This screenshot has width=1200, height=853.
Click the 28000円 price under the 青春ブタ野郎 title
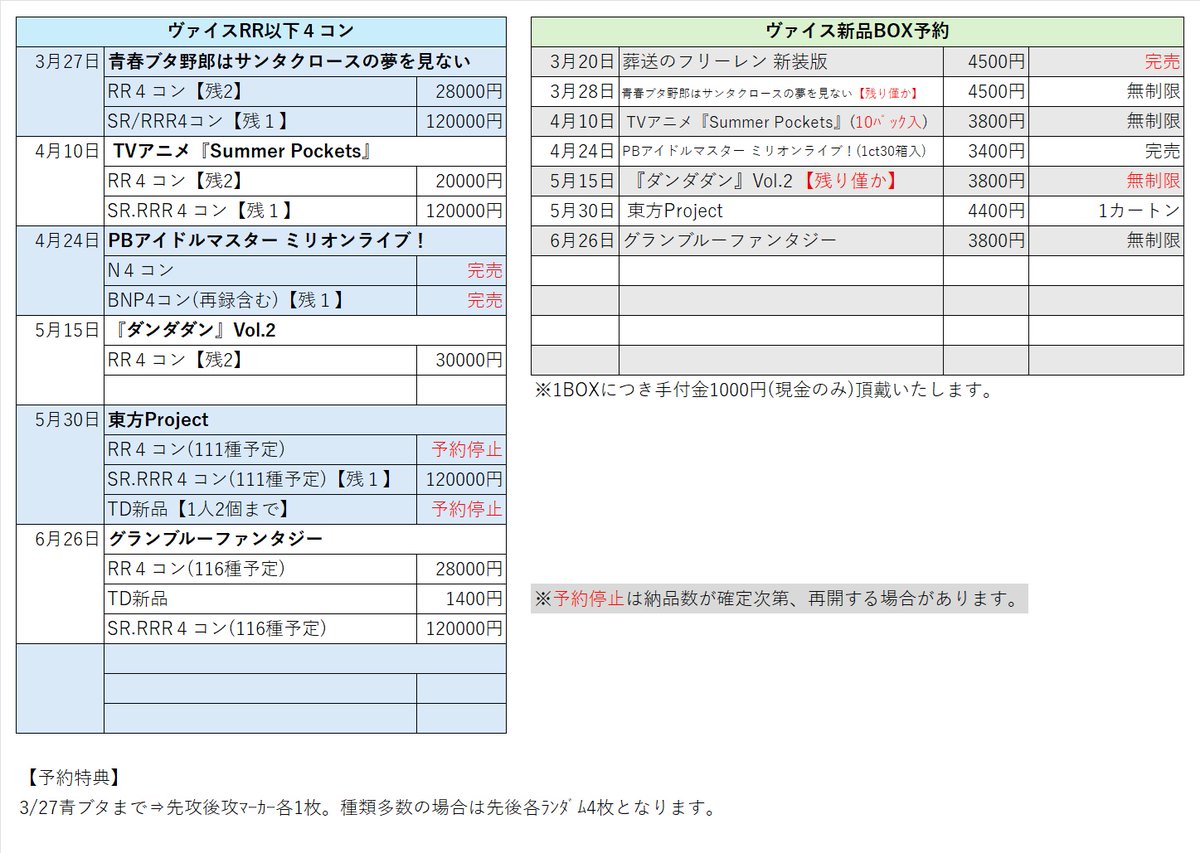[x=461, y=93]
